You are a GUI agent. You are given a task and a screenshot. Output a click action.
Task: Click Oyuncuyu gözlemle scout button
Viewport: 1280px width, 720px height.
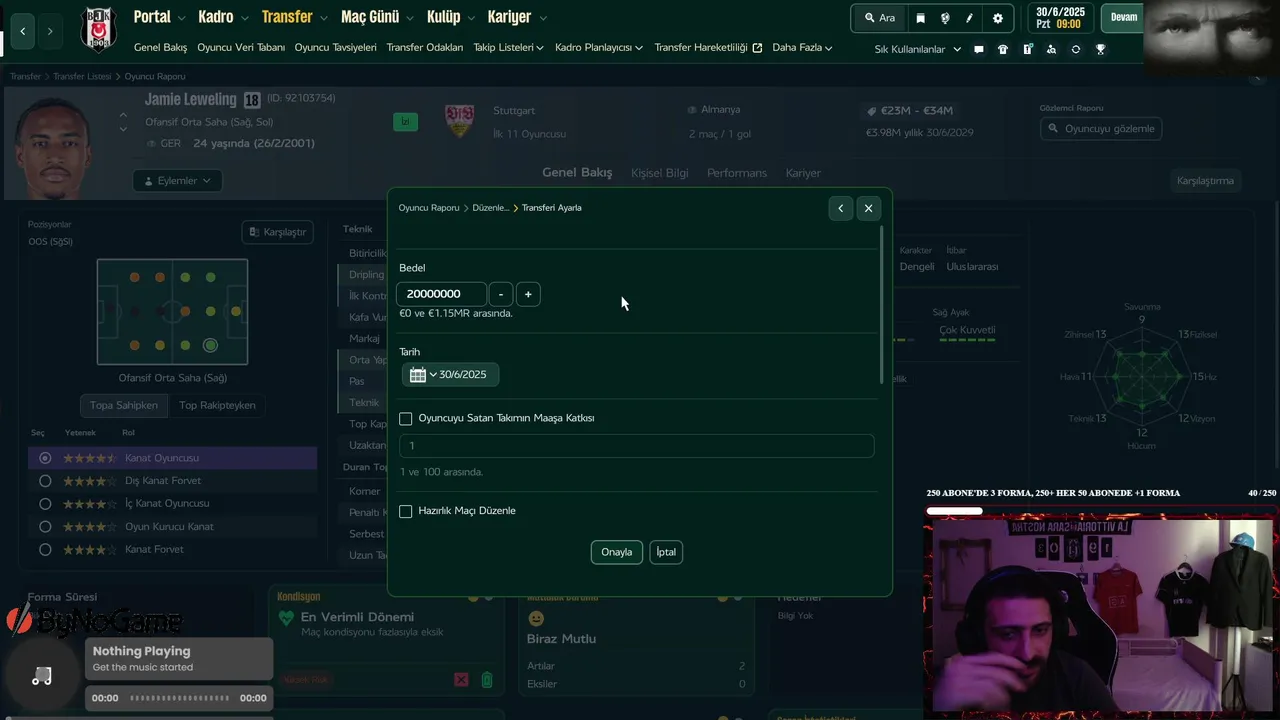1101,128
